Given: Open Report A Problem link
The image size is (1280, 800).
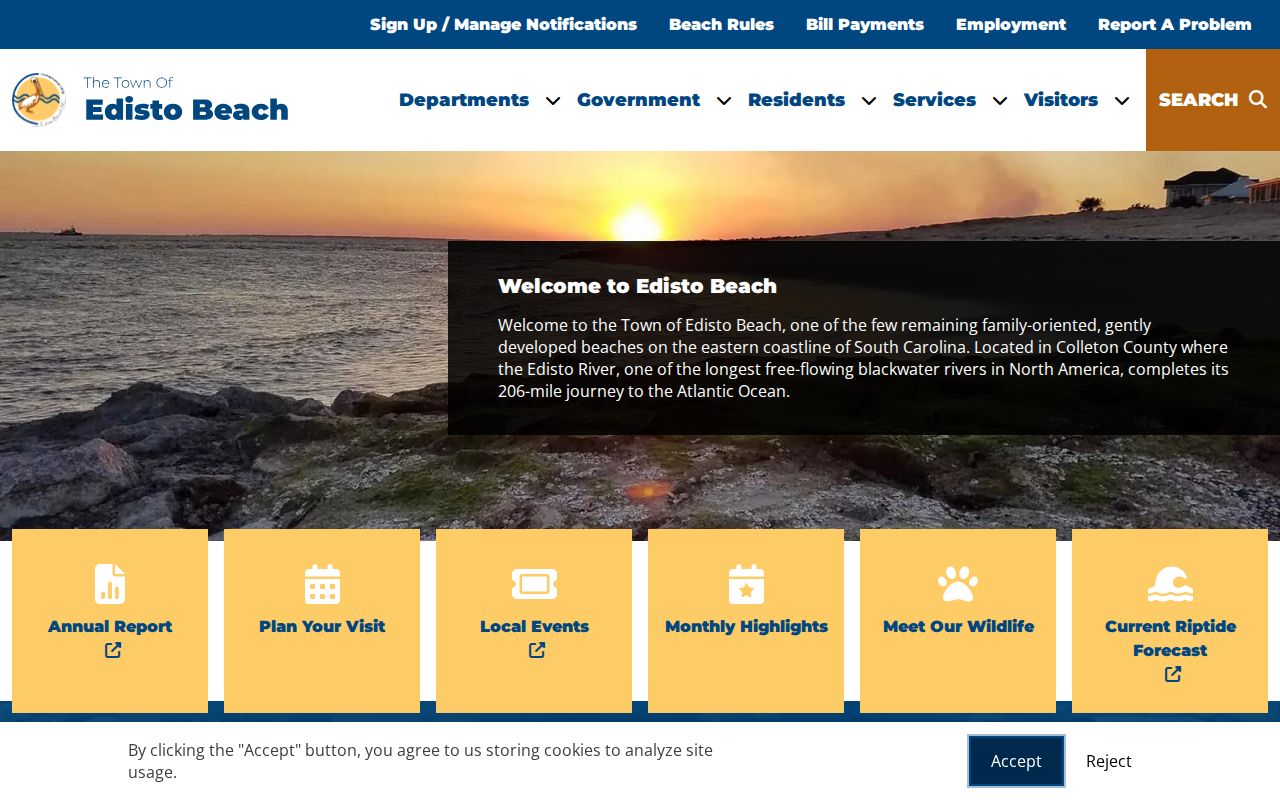Looking at the screenshot, I should [x=1175, y=24].
